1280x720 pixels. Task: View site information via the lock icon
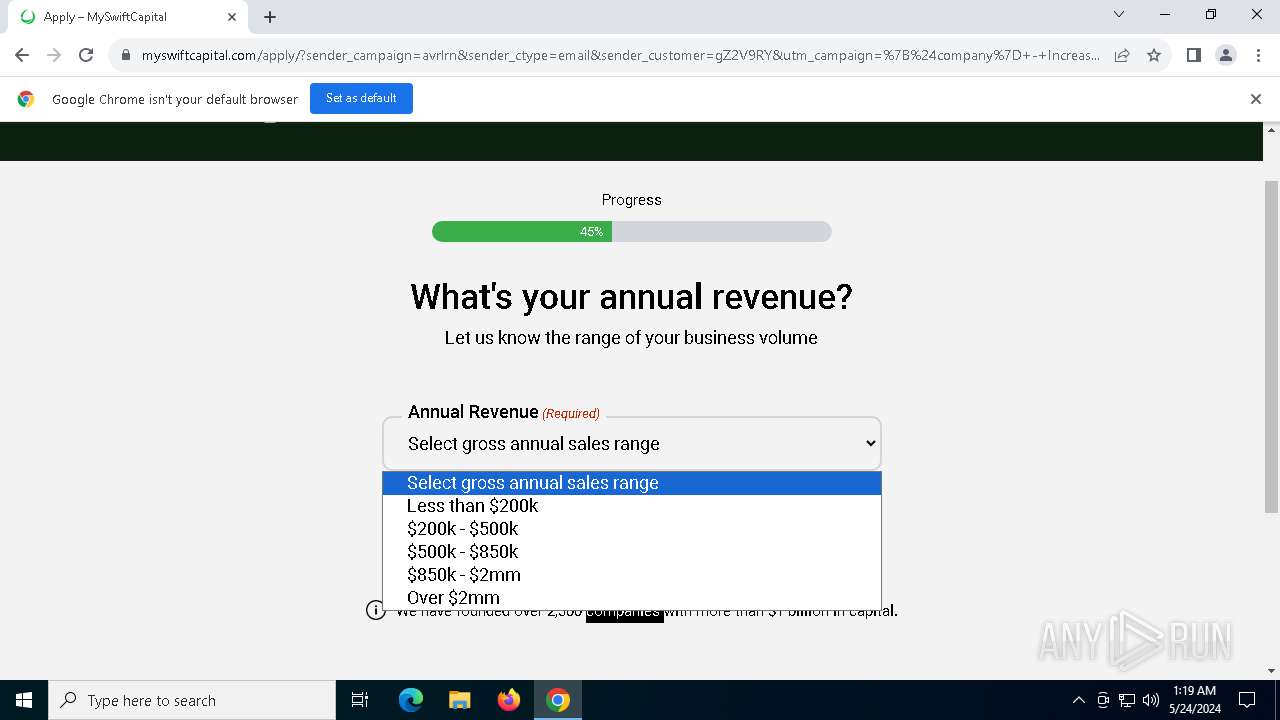[x=126, y=55]
